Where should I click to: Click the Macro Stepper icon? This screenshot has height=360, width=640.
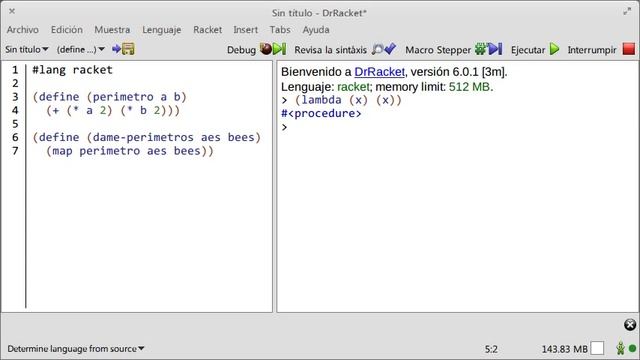click(x=488, y=49)
